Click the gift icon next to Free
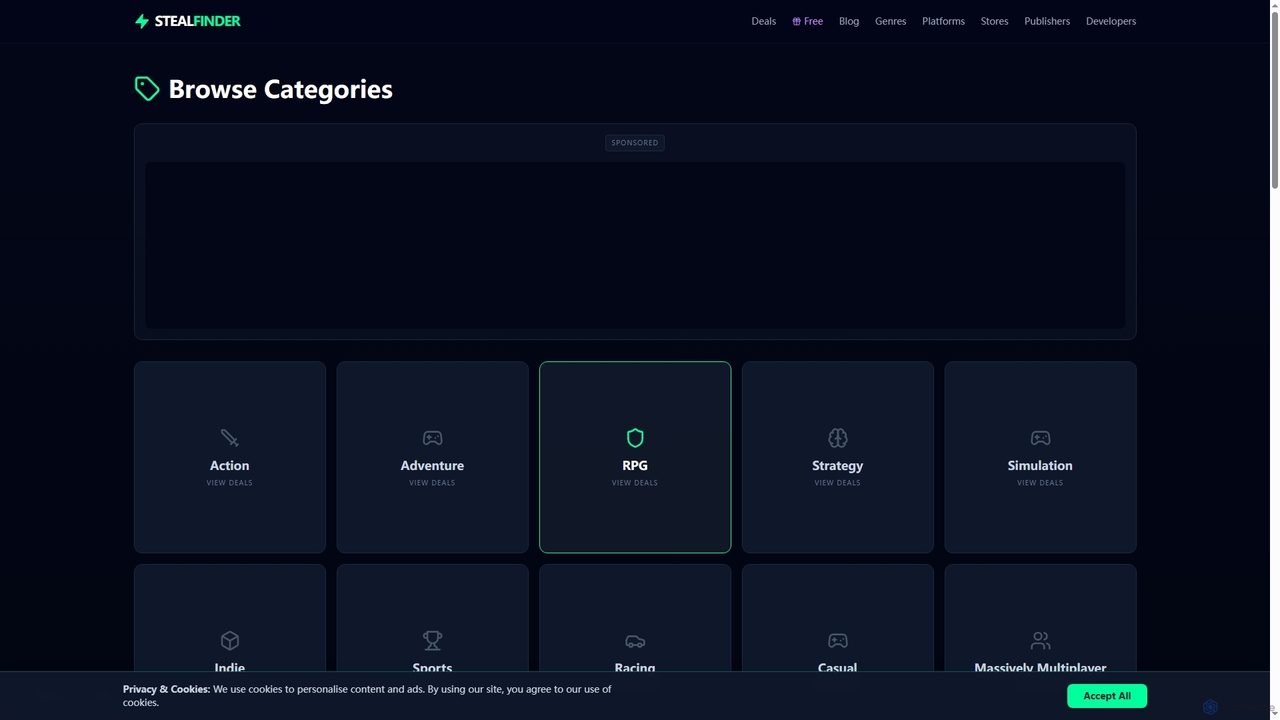This screenshot has height=720, width=1280. click(x=796, y=21)
